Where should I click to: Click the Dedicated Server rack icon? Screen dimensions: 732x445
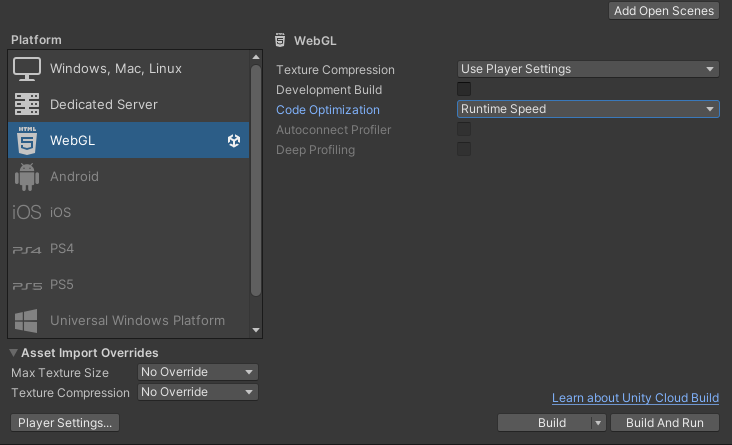point(27,105)
